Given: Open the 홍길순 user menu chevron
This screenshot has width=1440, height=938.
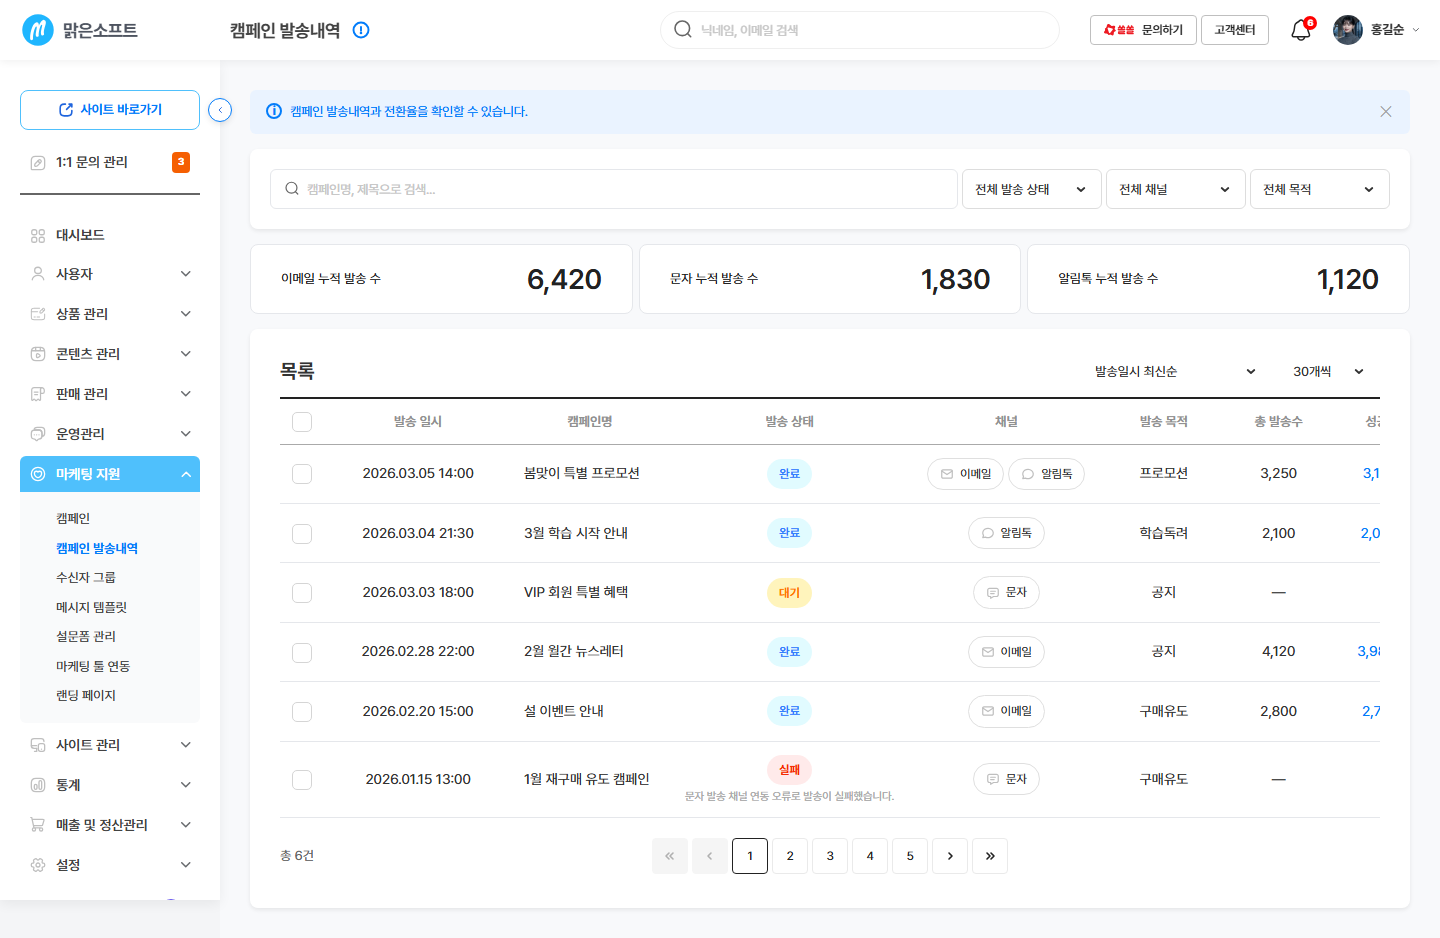Looking at the screenshot, I should [1415, 30].
